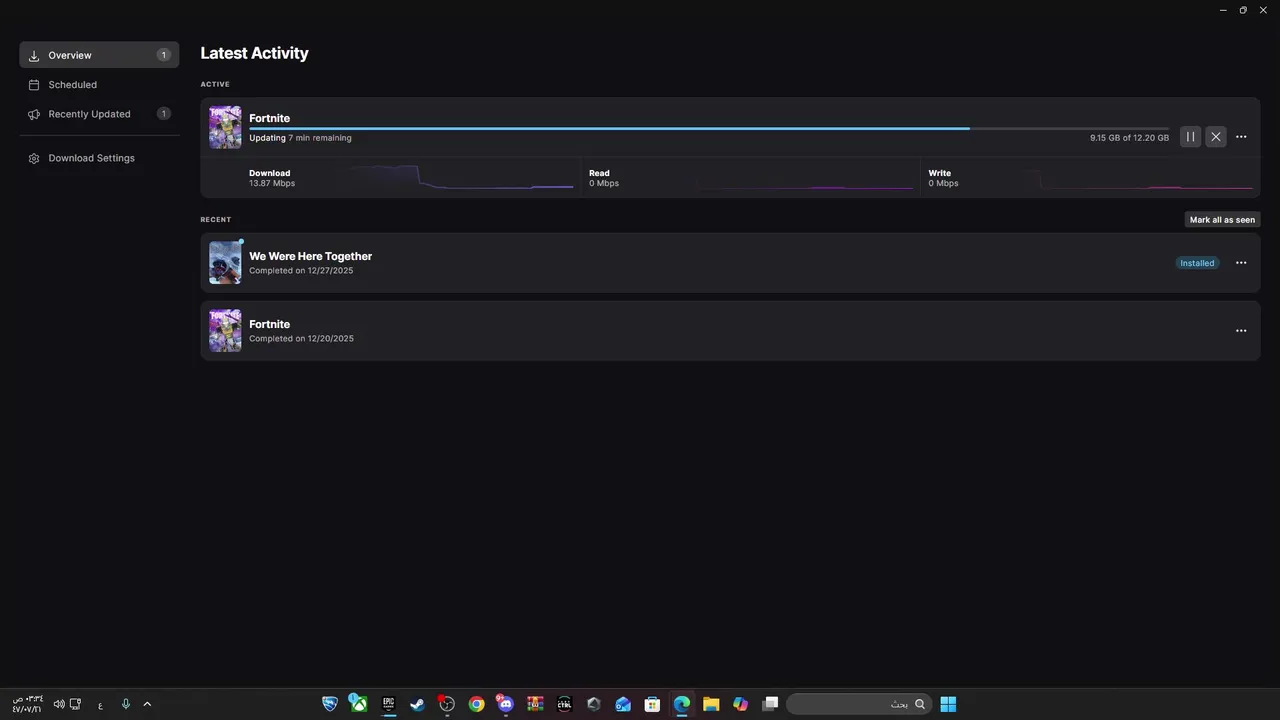This screenshot has width=1280, height=720.
Task: Open Task View from the taskbar
Action: 770,704
